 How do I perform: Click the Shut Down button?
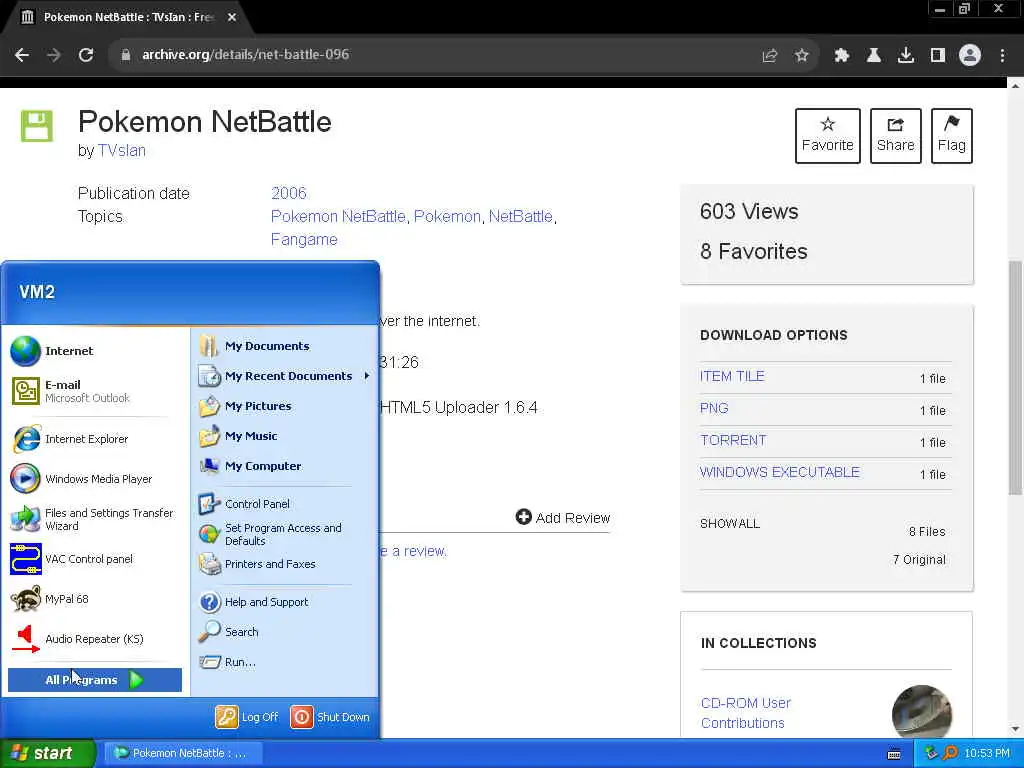click(x=330, y=716)
